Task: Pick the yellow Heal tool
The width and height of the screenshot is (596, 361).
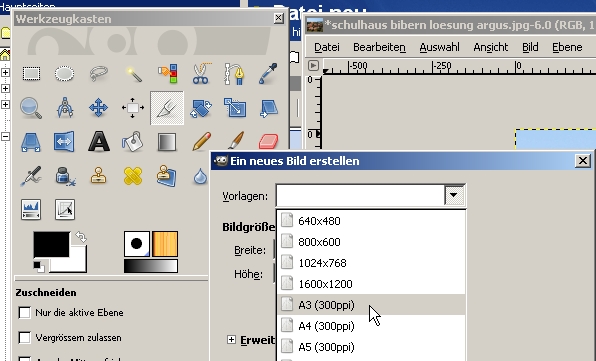Action: point(133,176)
